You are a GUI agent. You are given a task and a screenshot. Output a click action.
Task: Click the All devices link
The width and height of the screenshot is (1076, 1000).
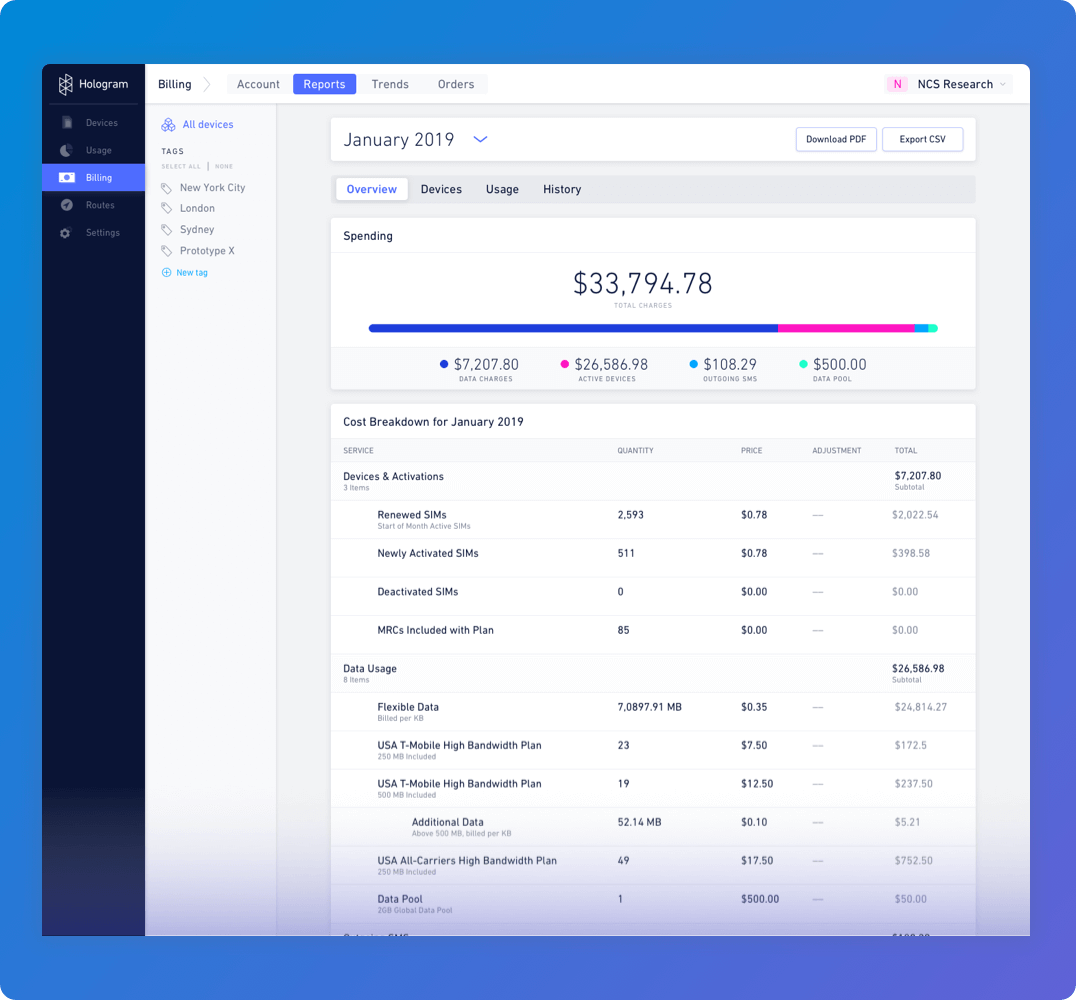coord(208,124)
